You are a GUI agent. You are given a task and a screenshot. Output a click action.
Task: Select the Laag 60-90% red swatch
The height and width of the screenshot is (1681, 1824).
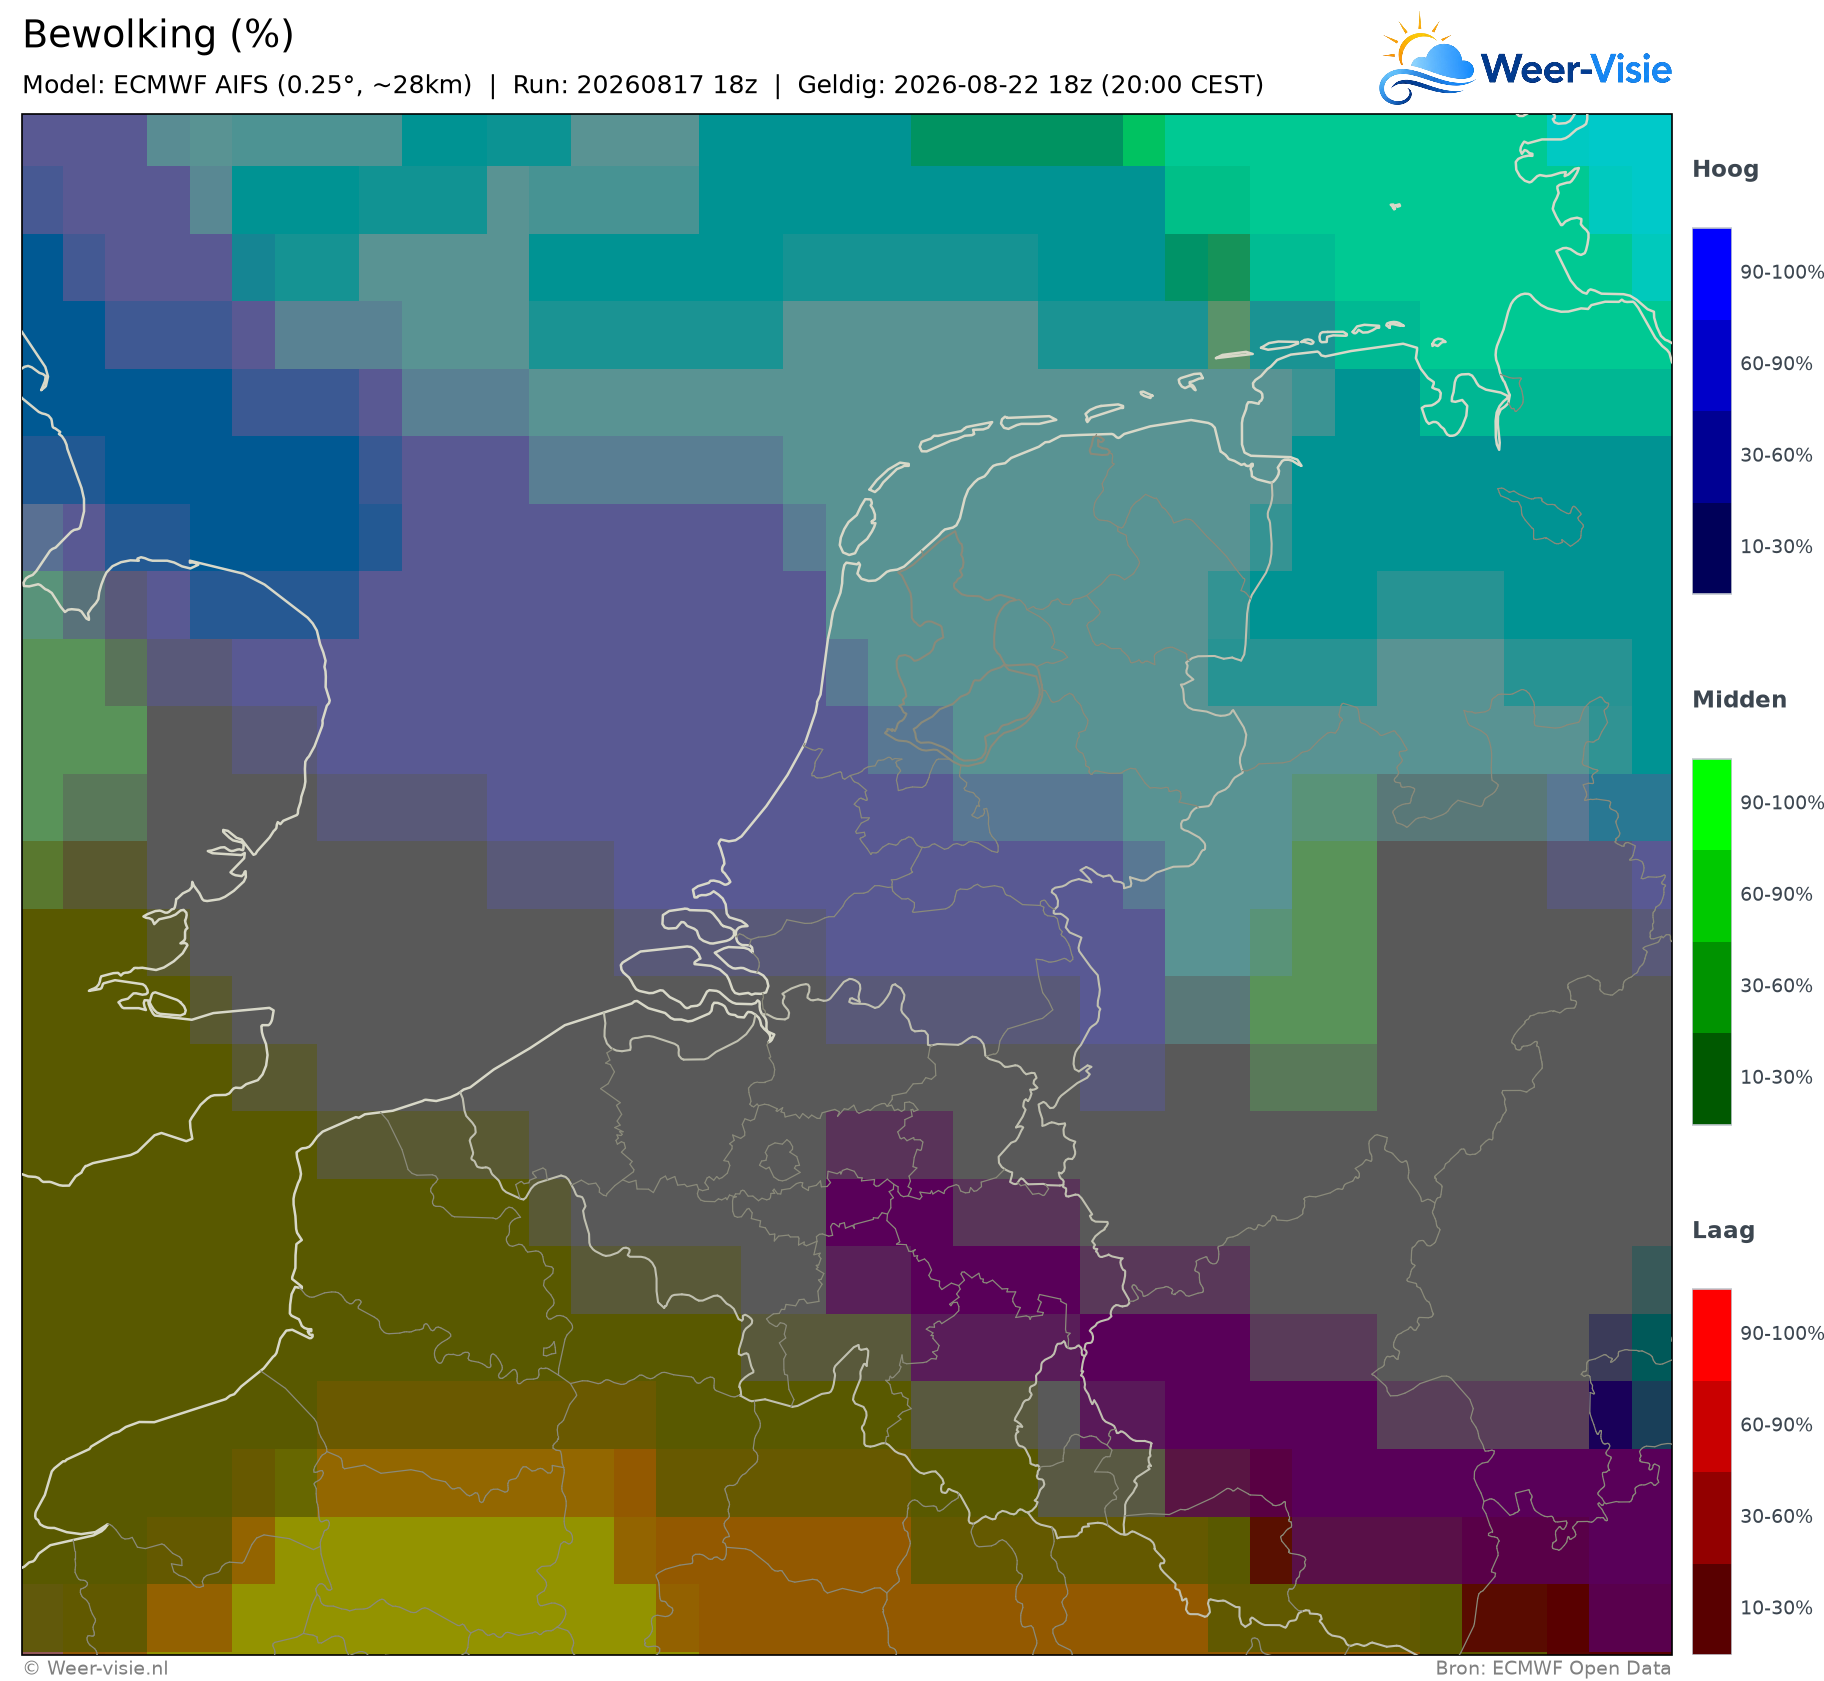(1711, 1426)
